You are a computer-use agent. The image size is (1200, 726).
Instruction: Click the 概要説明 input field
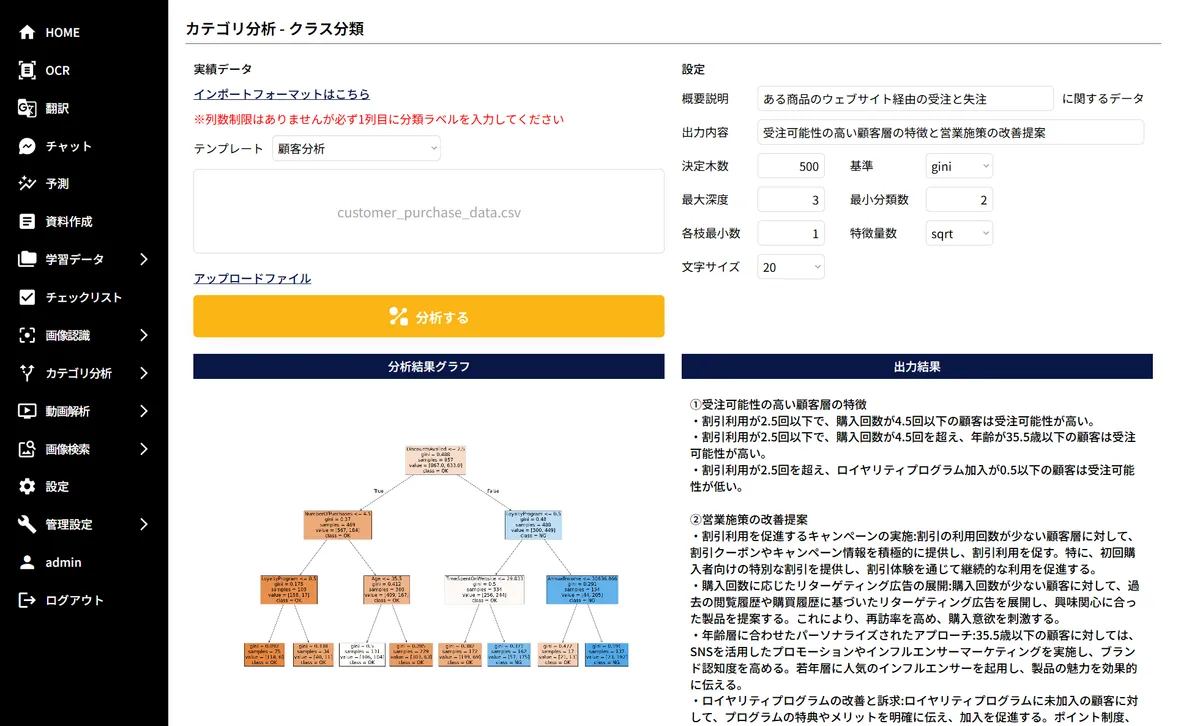click(906, 99)
